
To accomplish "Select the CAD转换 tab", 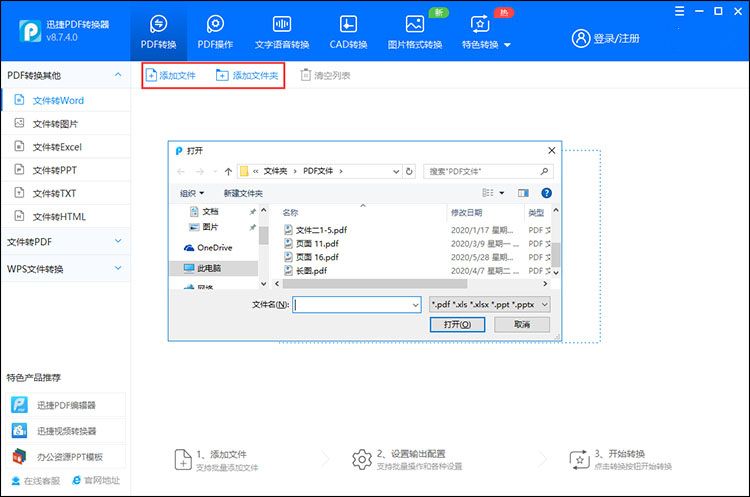I will pos(348,33).
